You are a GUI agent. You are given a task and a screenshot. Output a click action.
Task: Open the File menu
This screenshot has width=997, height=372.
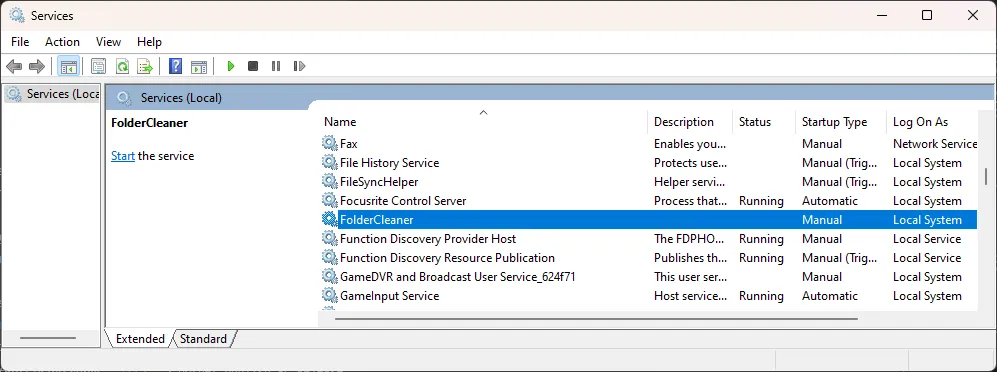(x=20, y=42)
